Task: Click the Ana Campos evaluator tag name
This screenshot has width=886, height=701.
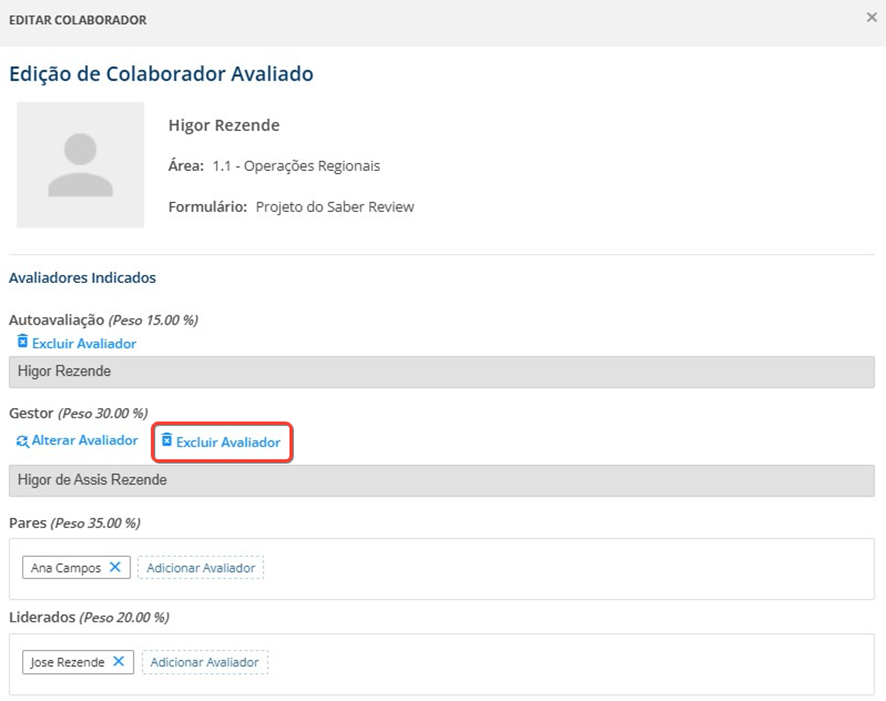Action: point(66,568)
